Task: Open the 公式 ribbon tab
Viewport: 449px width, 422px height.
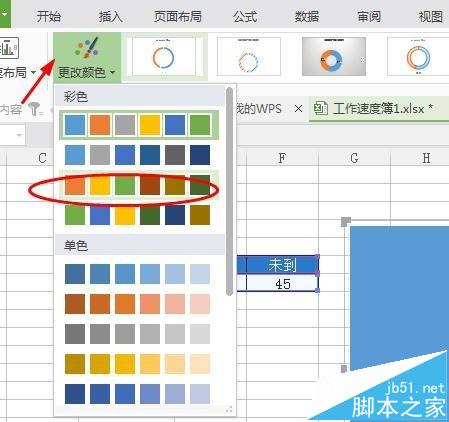Action: pyautogui.click(x=245, y=16)
